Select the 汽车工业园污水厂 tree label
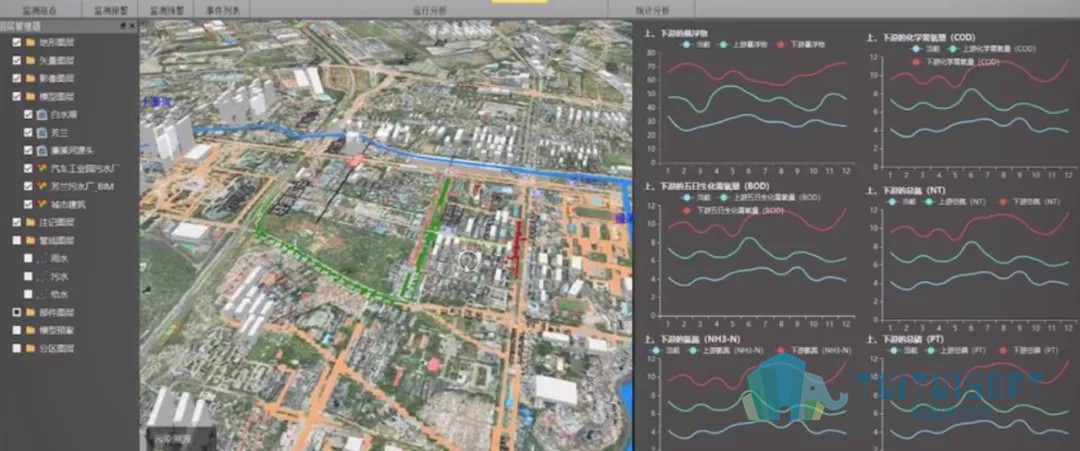This screenshot has width=1080, height=451. 85,169
